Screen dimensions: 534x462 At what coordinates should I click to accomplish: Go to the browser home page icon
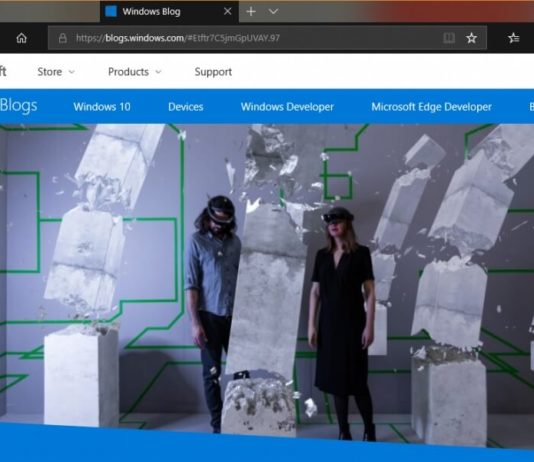pos(21,38)
